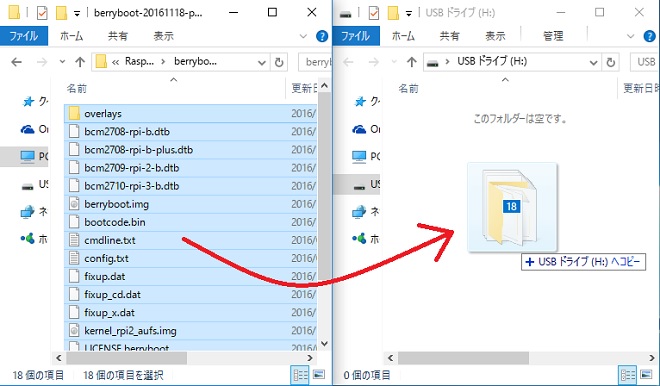
Task: Open Quick access in berryboot sidebar
Action: coord(35,101)
